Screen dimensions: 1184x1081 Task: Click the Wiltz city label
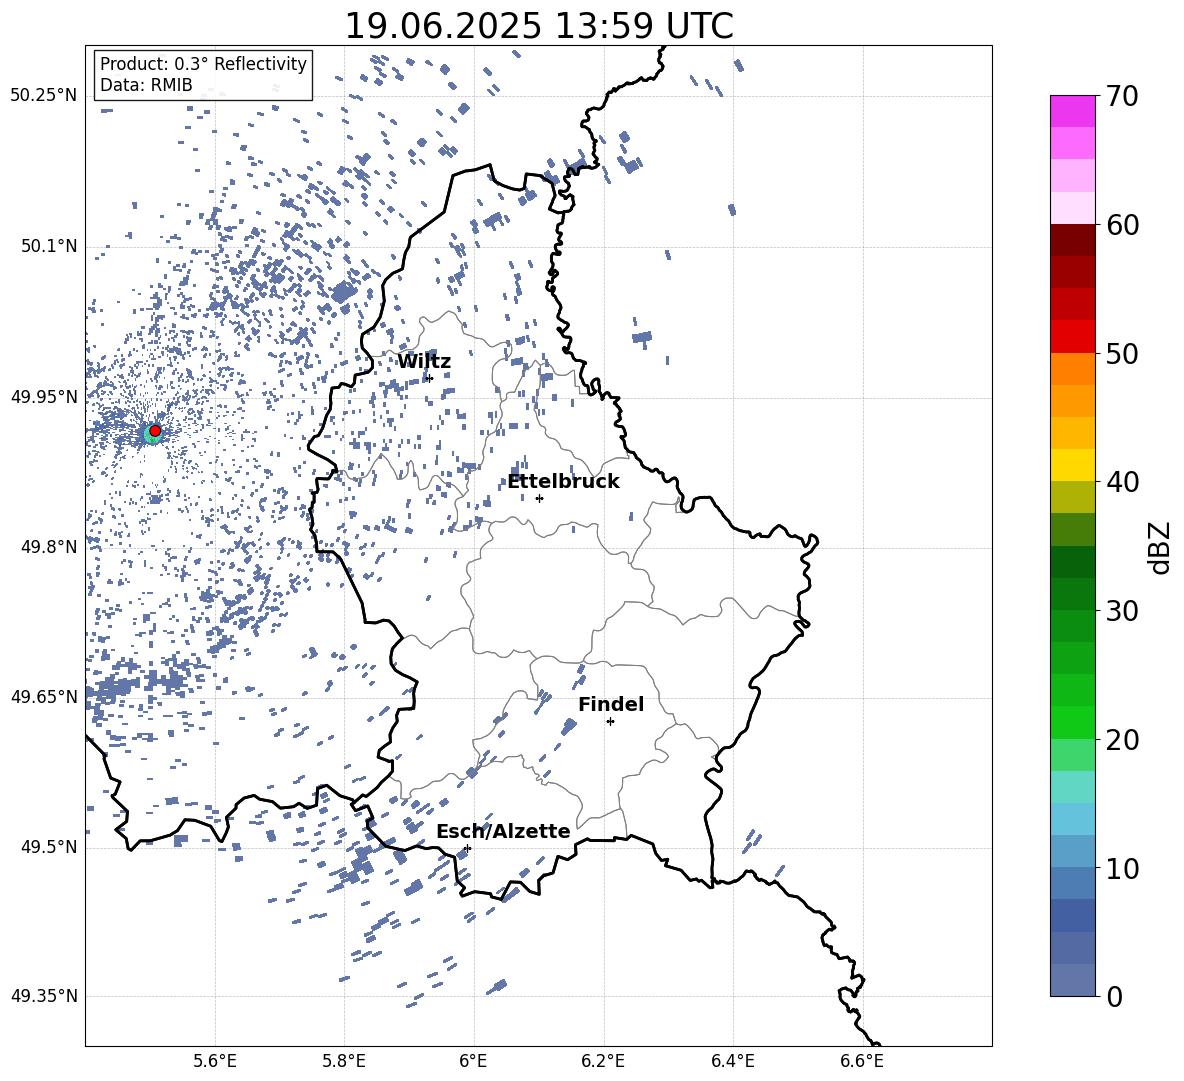(x=424, y=362)
